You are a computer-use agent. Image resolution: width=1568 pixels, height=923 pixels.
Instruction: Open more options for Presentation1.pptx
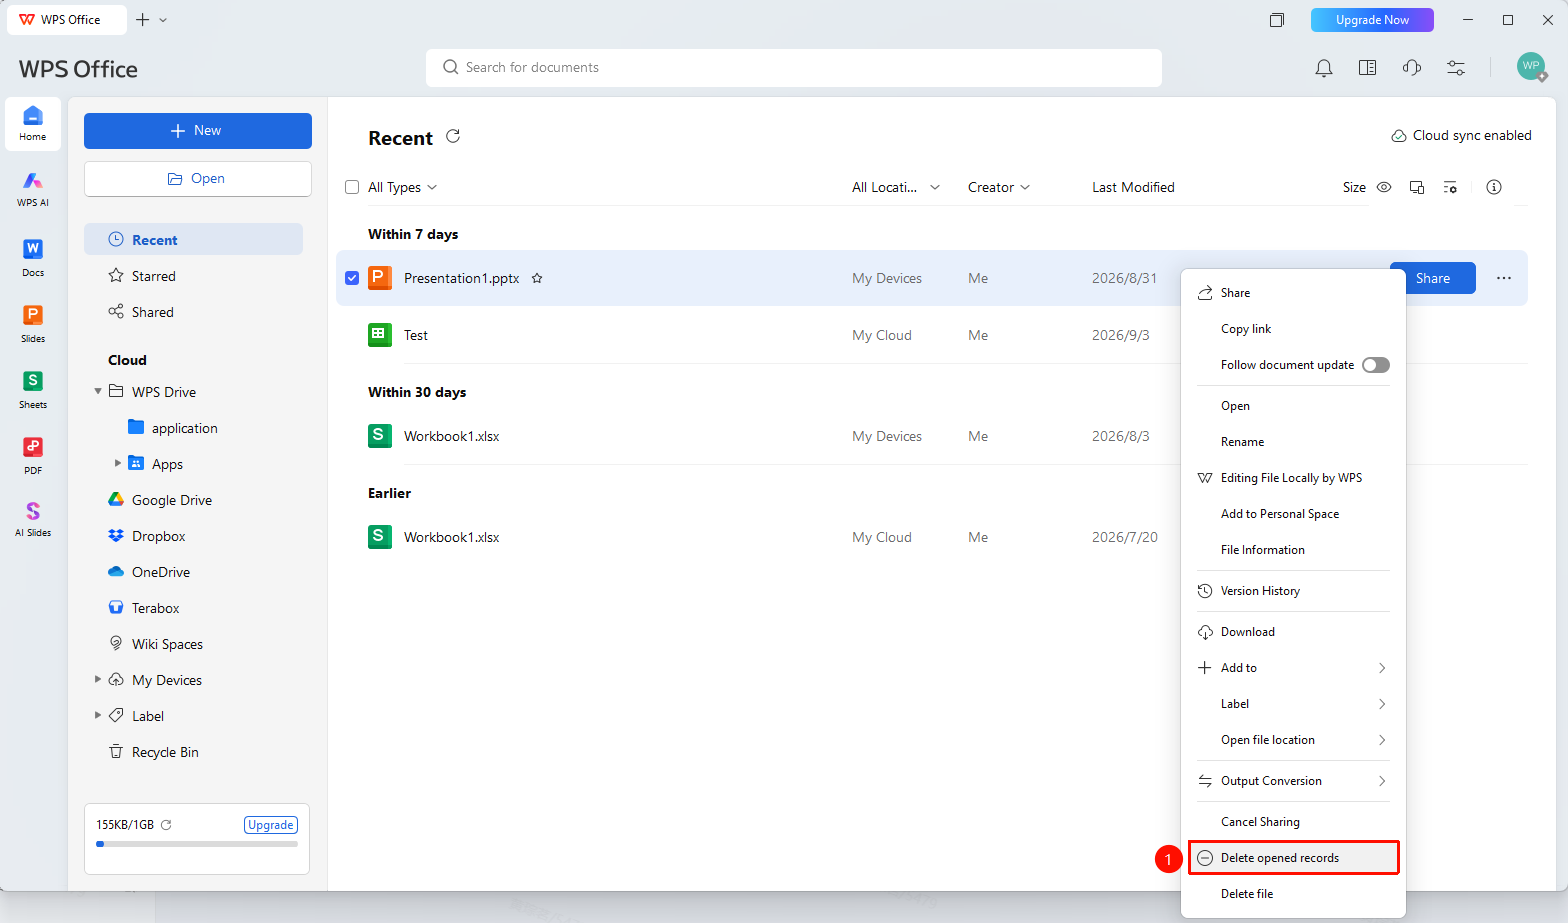pyautogui.click(x=1504, y=278)
